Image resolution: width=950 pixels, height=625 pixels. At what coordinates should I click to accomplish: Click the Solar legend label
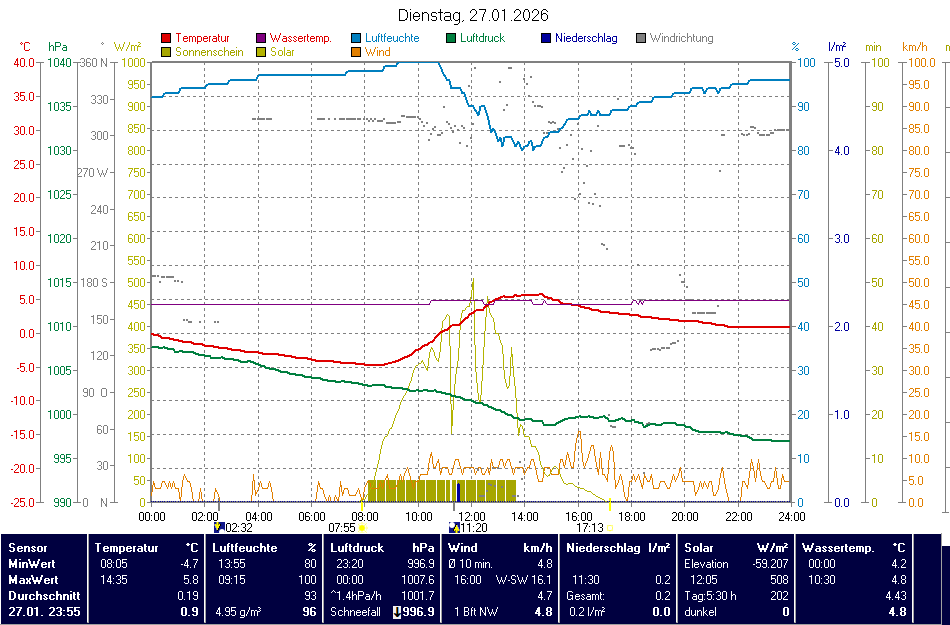coord(282,52)
